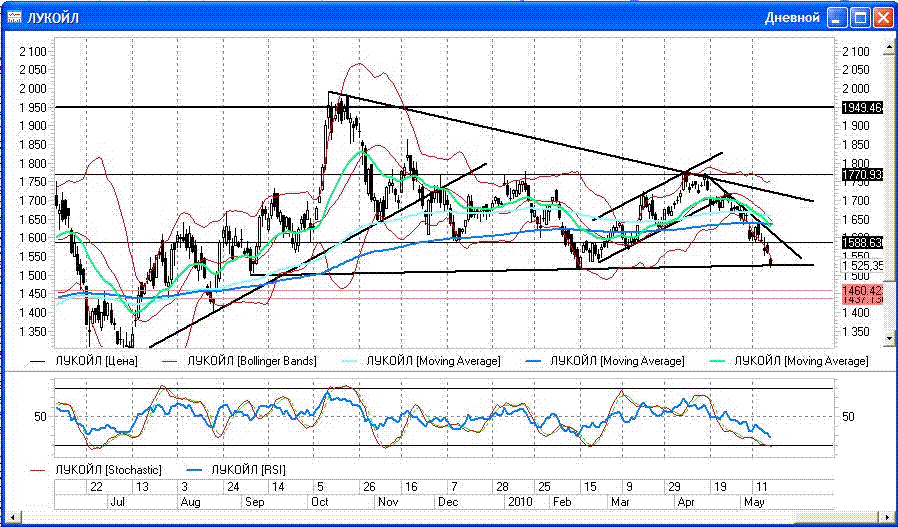Click the ЛУКОЙЛ title text
Image resolution: width=898 pixels, height=527 pixels.
pos(53,18)
